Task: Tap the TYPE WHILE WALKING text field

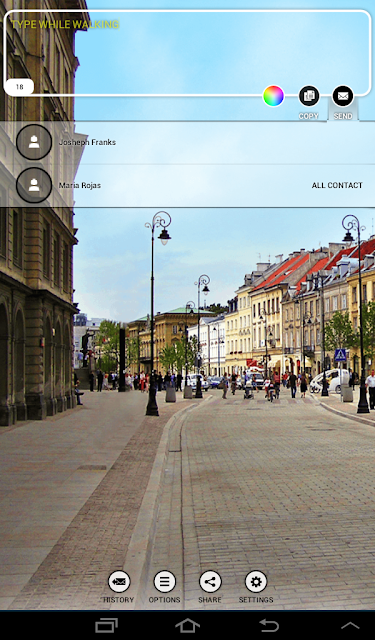Action: (187, 53)
